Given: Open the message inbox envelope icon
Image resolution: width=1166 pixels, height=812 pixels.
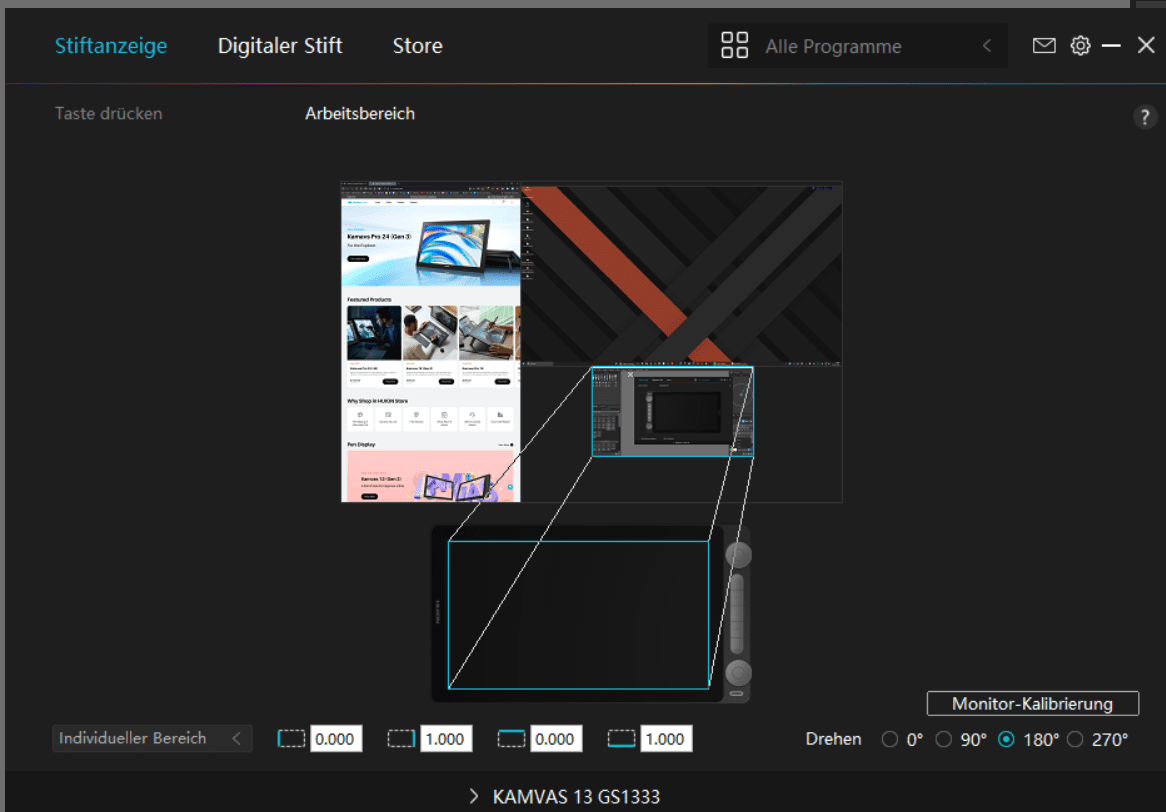Looking at the screenshot, I should point(1044,45).
